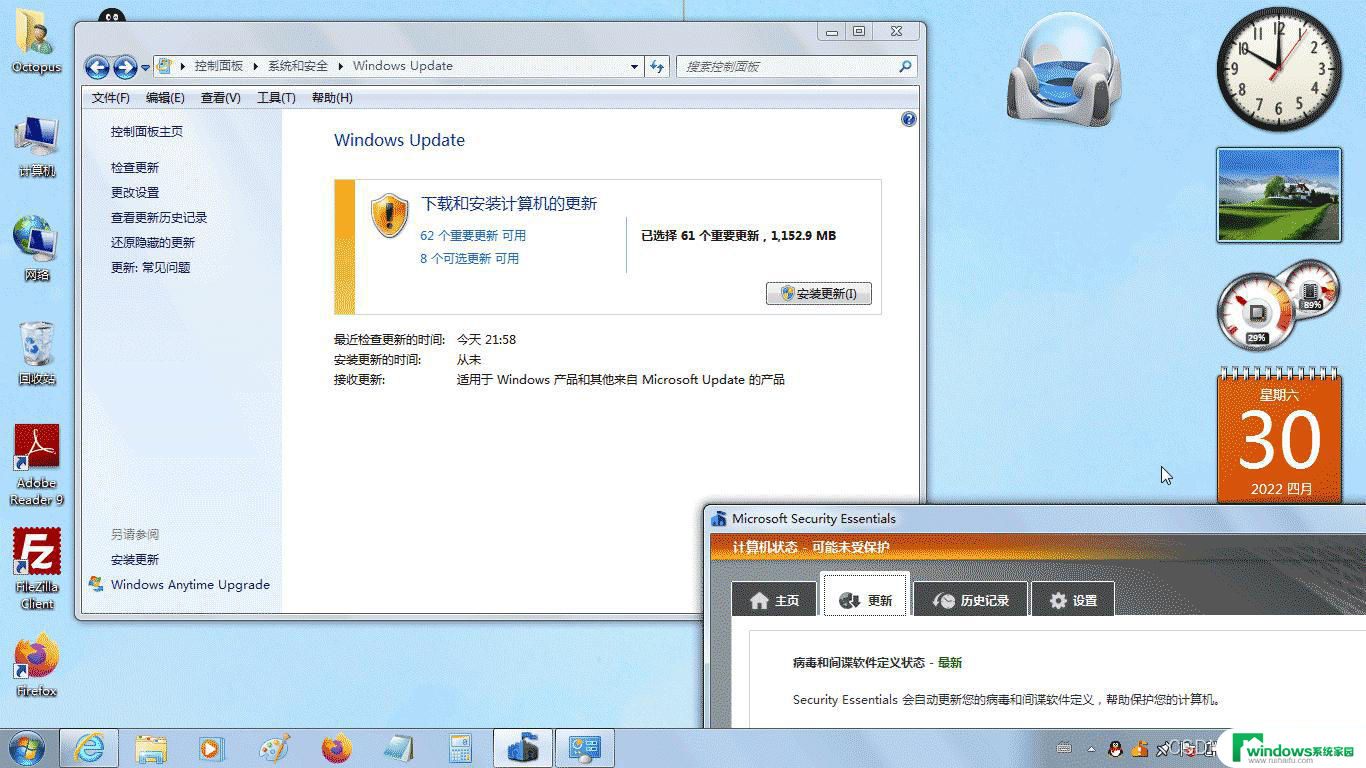Click the blue help question mark icon
The image size is (1366, 768).
(908, 119)
